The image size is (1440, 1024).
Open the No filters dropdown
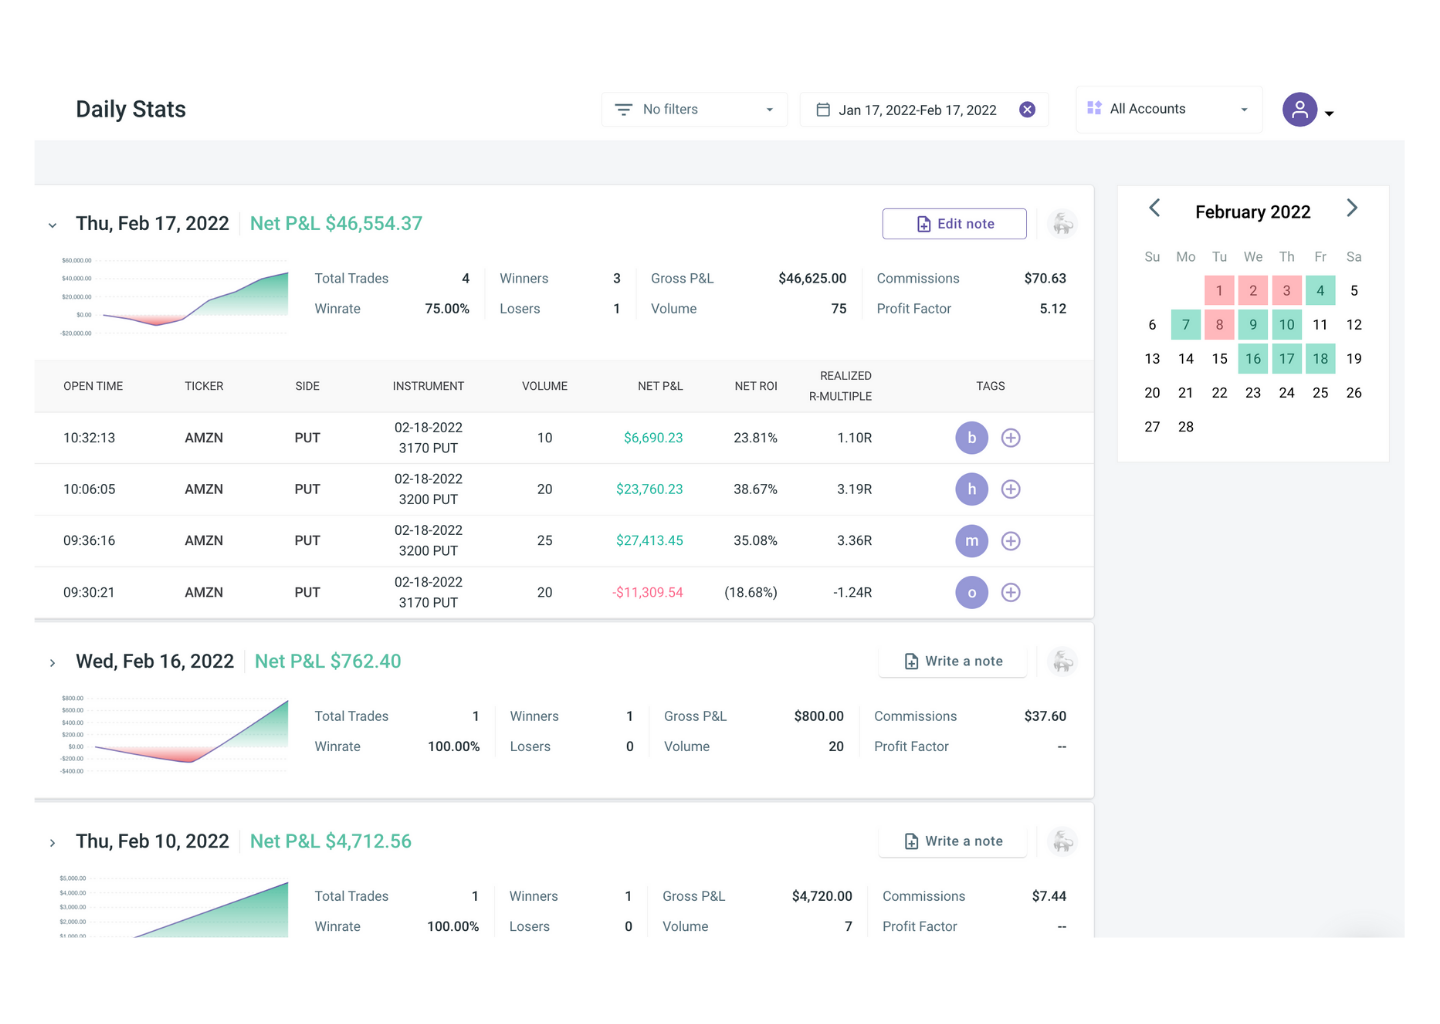(694, 109)
